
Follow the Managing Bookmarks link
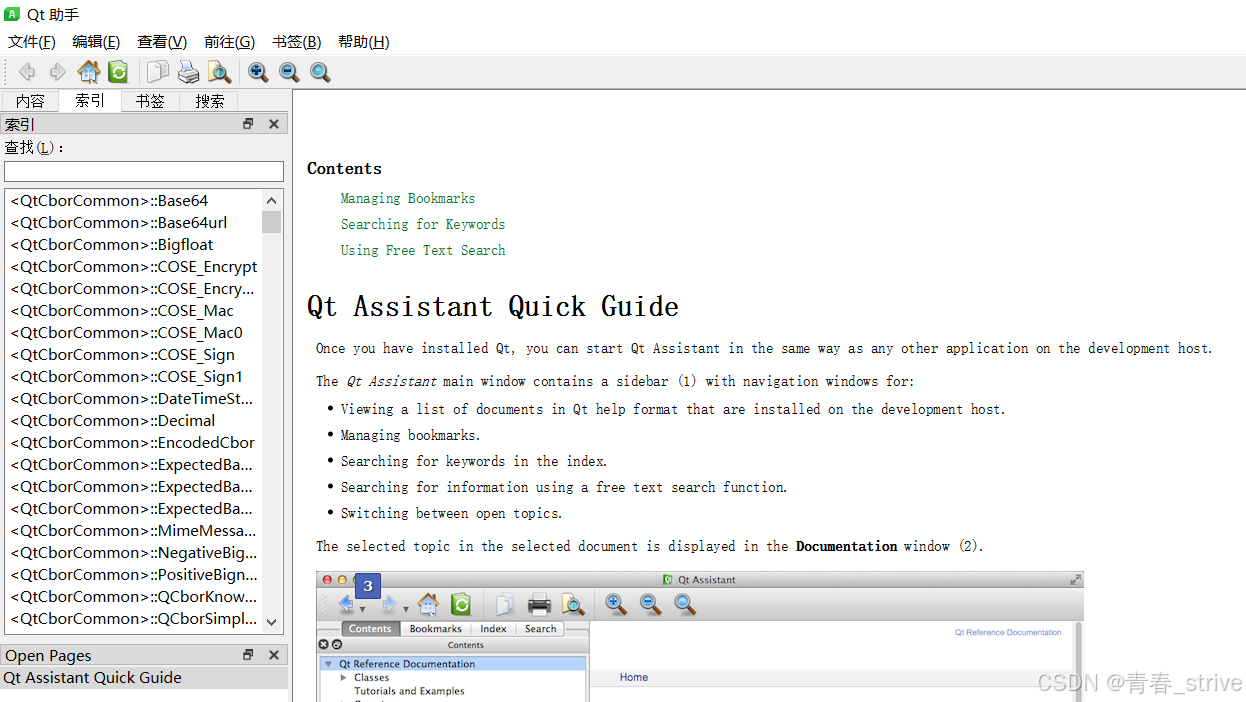[408, 198]
